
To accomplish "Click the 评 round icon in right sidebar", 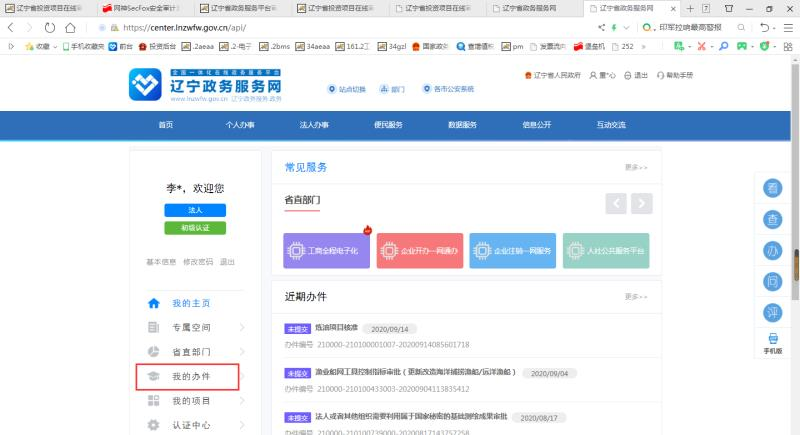I will tap(773, 313).
